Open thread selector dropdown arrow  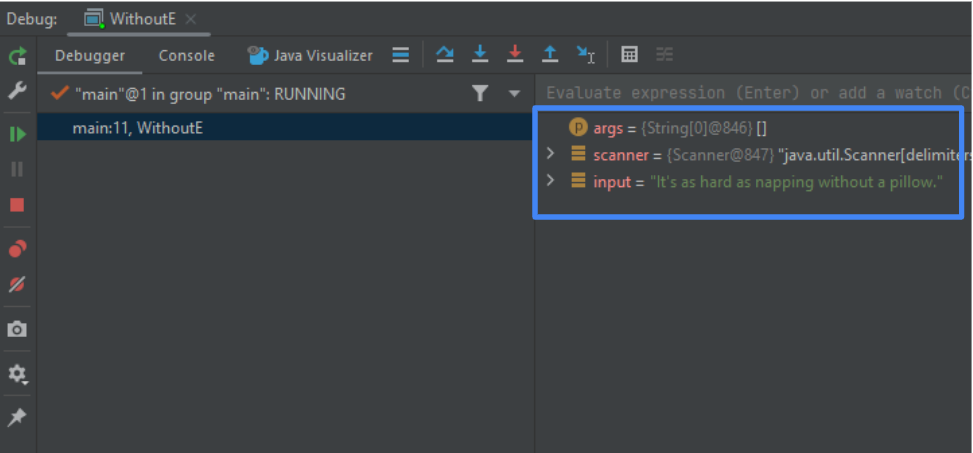pos(514,94)
